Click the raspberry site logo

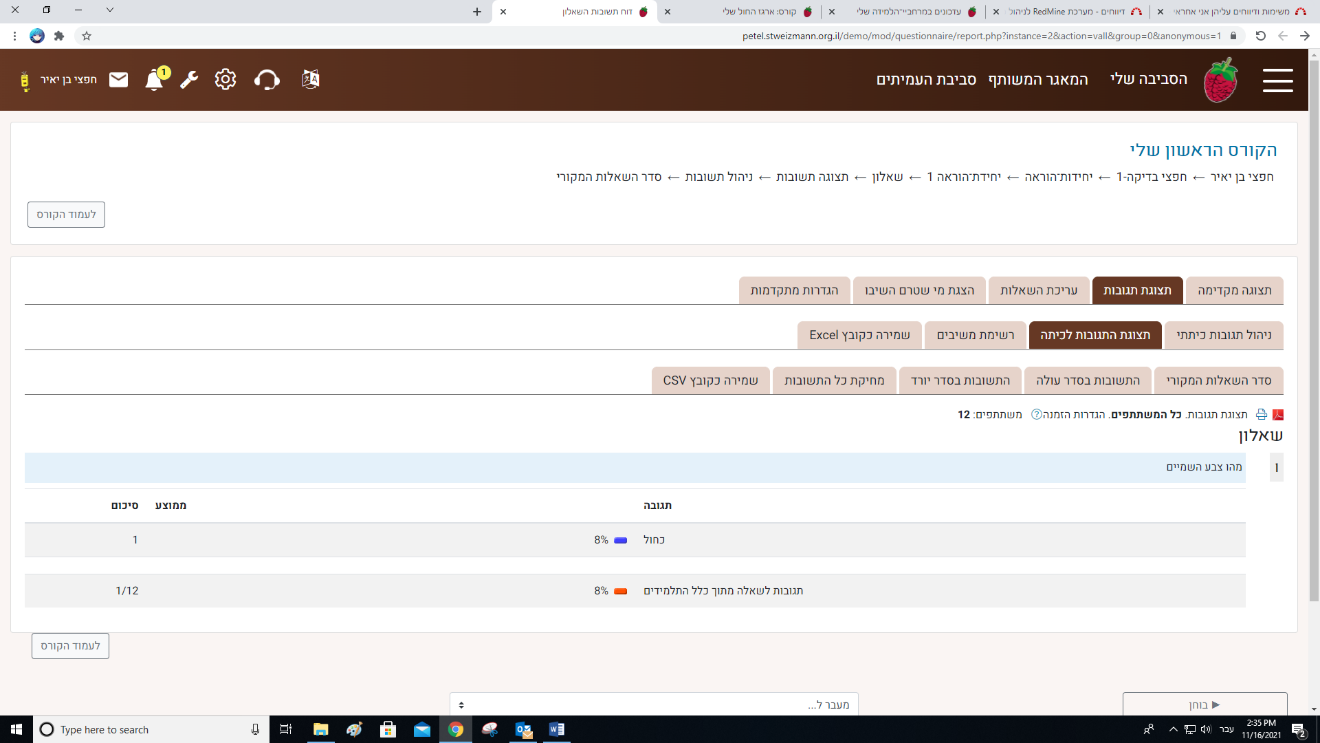point(1219,80)
